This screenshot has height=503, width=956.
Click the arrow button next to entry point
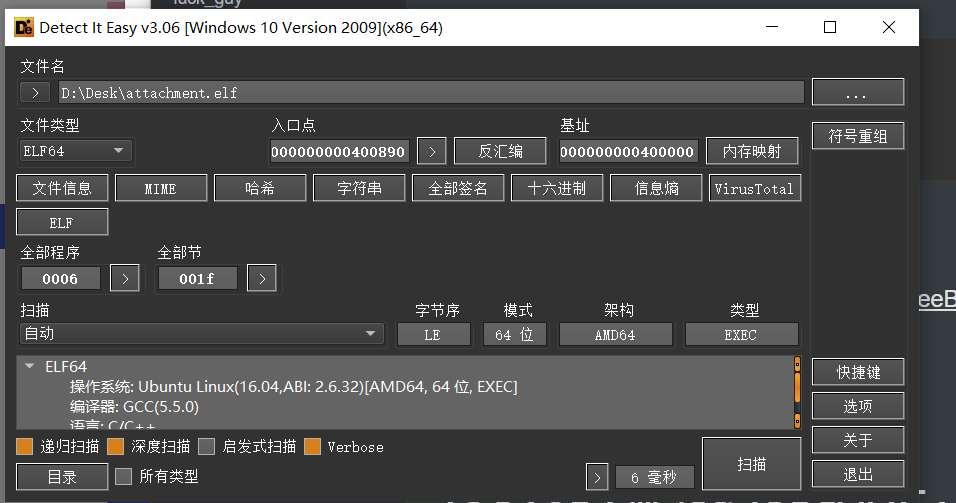(x=431, y=151)
